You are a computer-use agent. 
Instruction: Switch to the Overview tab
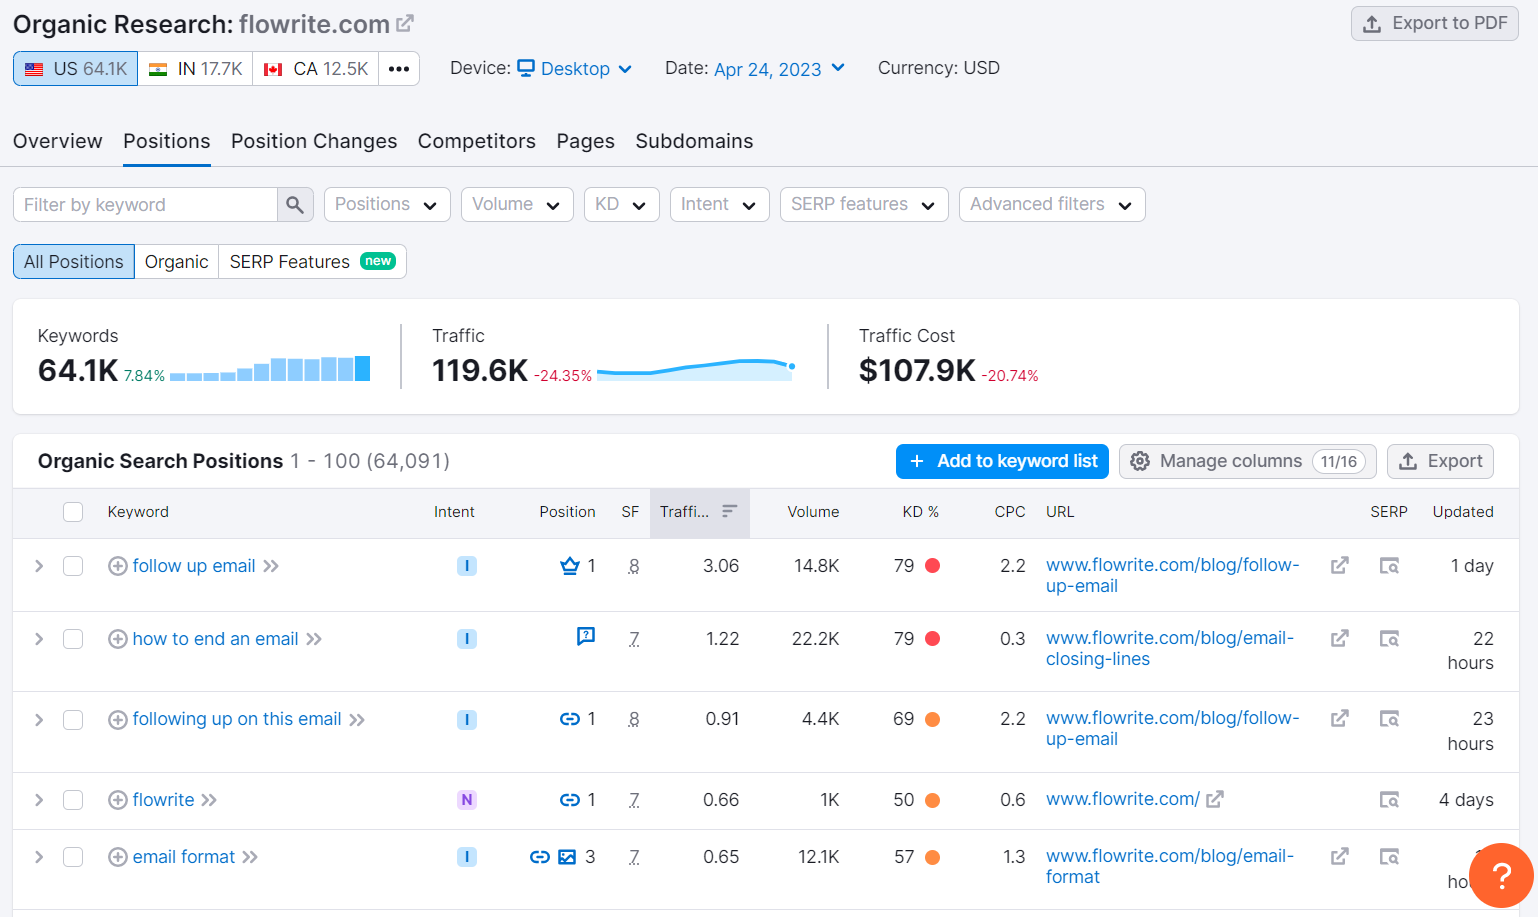coord(58,141)
